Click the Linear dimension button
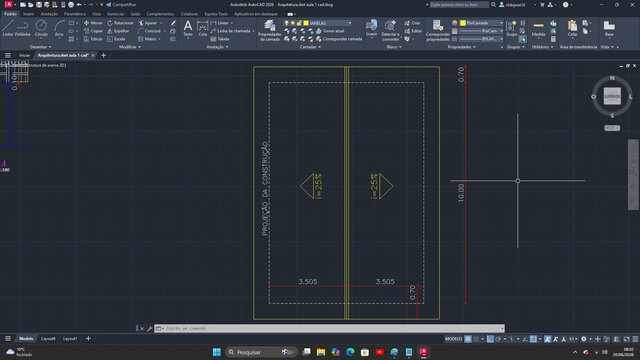Image resolution: width=640 pixels, height=360 pixels. point(220,23)
